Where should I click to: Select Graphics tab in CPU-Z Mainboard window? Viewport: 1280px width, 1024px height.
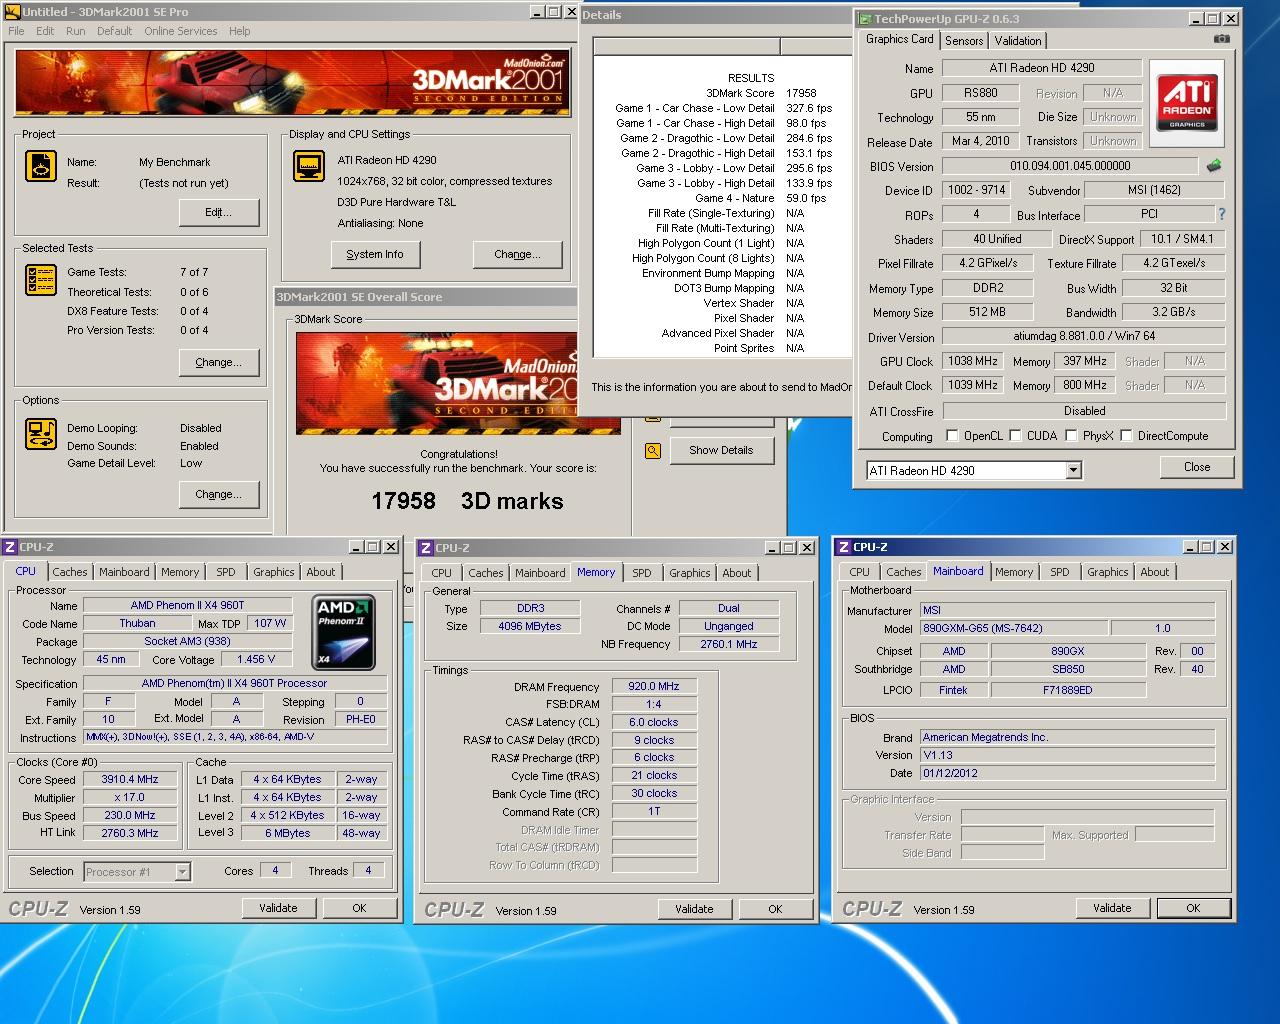pos(1108,572)
